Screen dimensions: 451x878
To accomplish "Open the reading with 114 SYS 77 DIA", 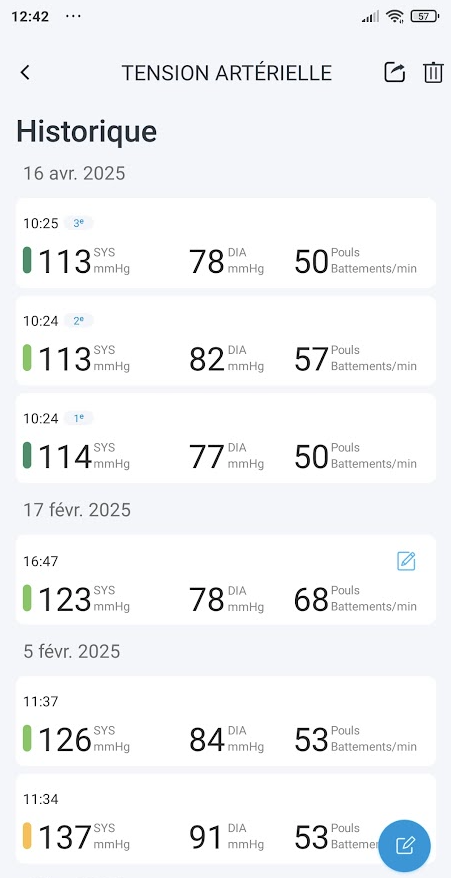I will click(226, 438).
